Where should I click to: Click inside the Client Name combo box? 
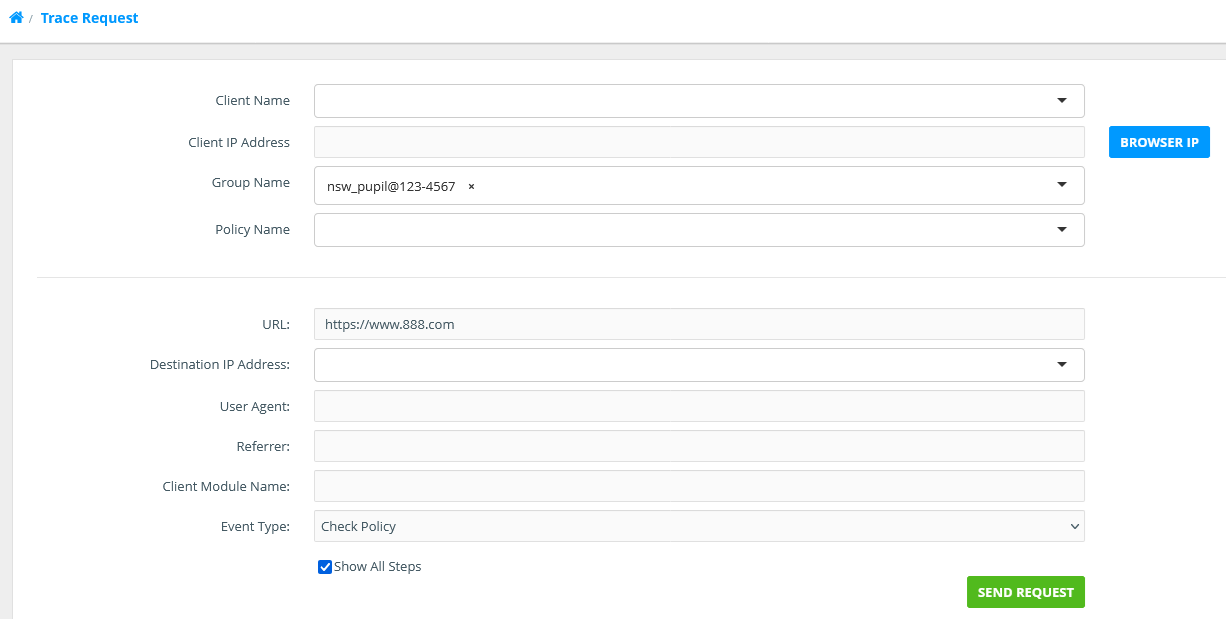(x=680, y=101)
